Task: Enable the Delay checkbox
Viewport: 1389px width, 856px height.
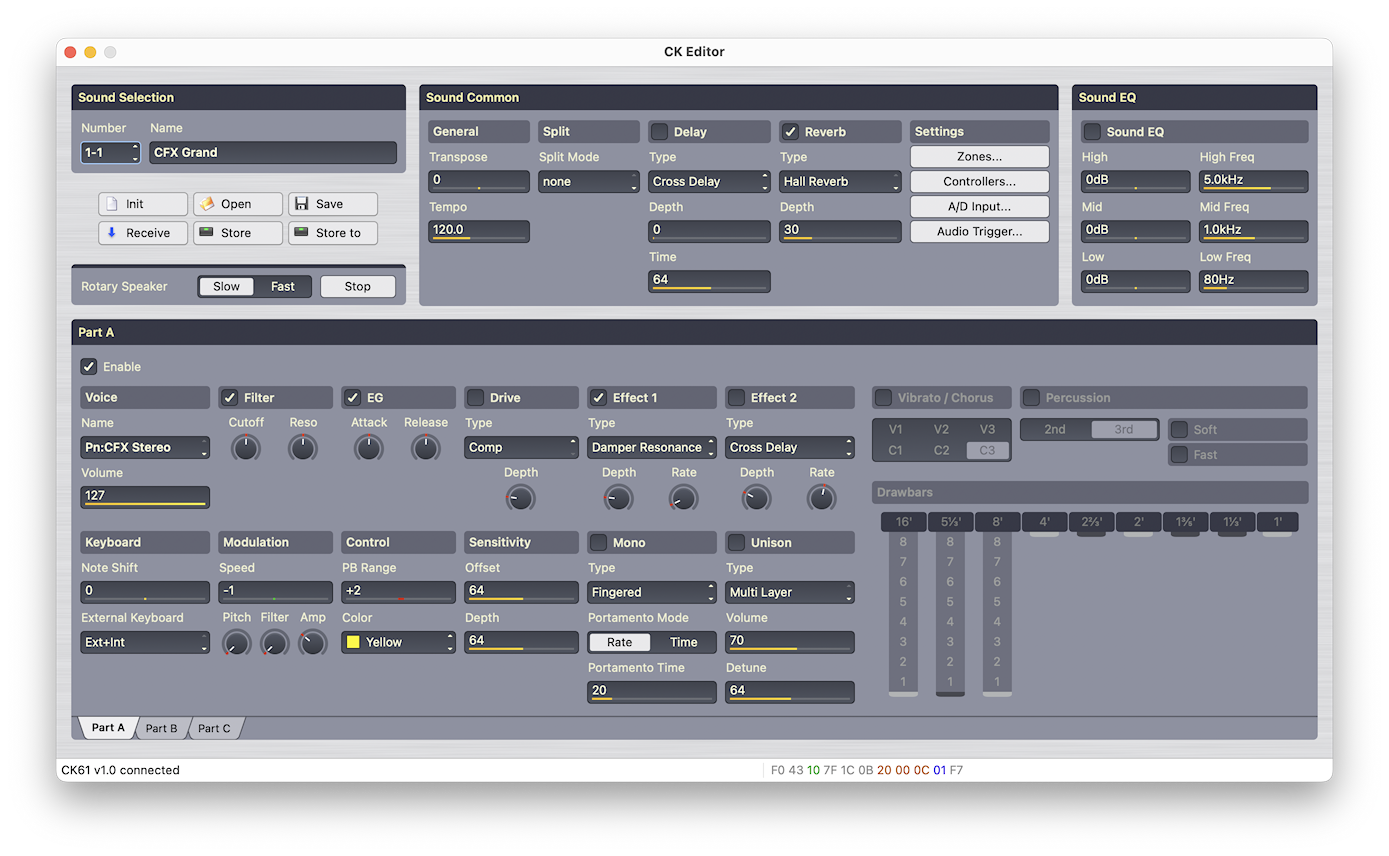Action: click(x=660, y=132)
